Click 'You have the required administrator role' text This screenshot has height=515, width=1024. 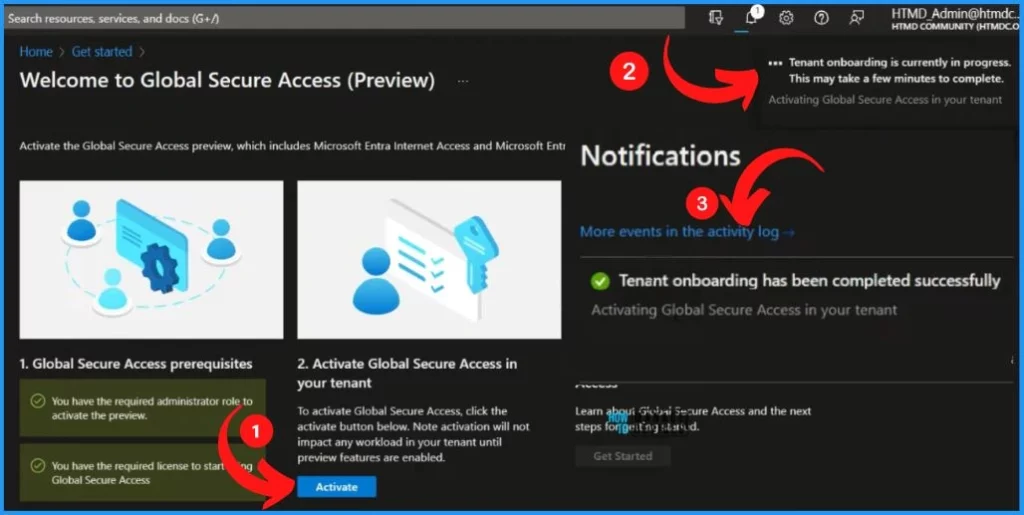[152, 408]
